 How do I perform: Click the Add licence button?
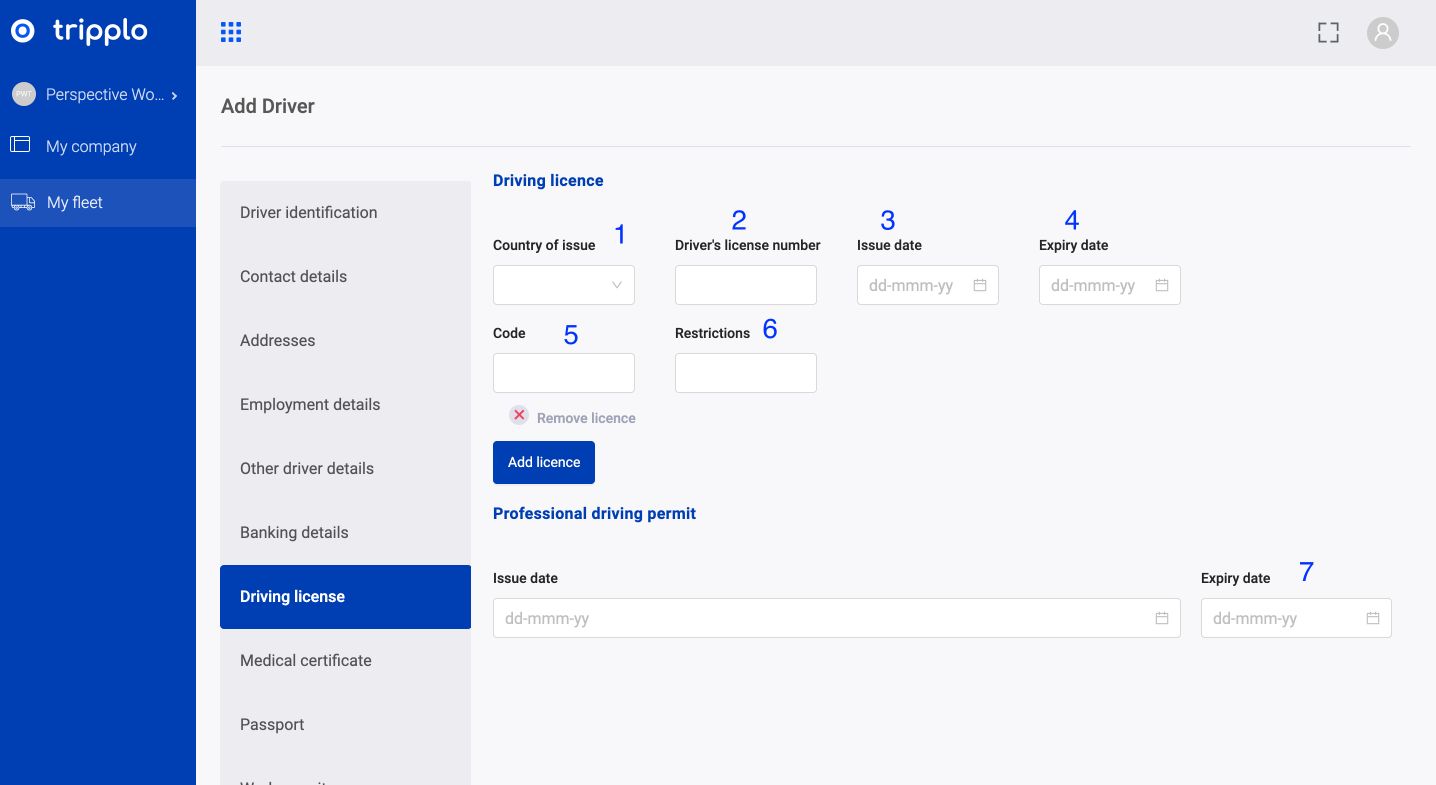544,462
